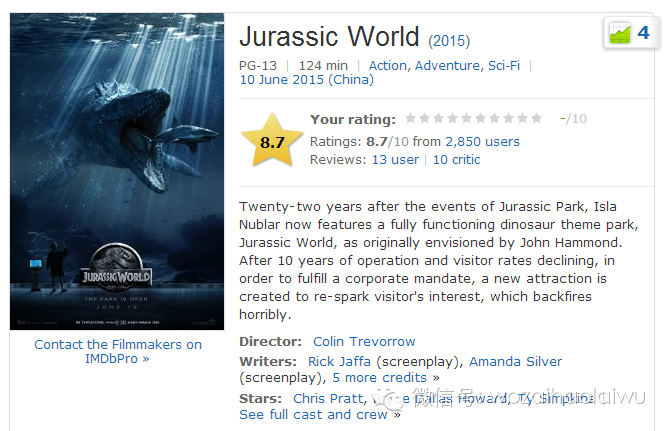Screen dimensions: 668x431
Task: Rate the movie ten stars
Action: tap(537, 119)
